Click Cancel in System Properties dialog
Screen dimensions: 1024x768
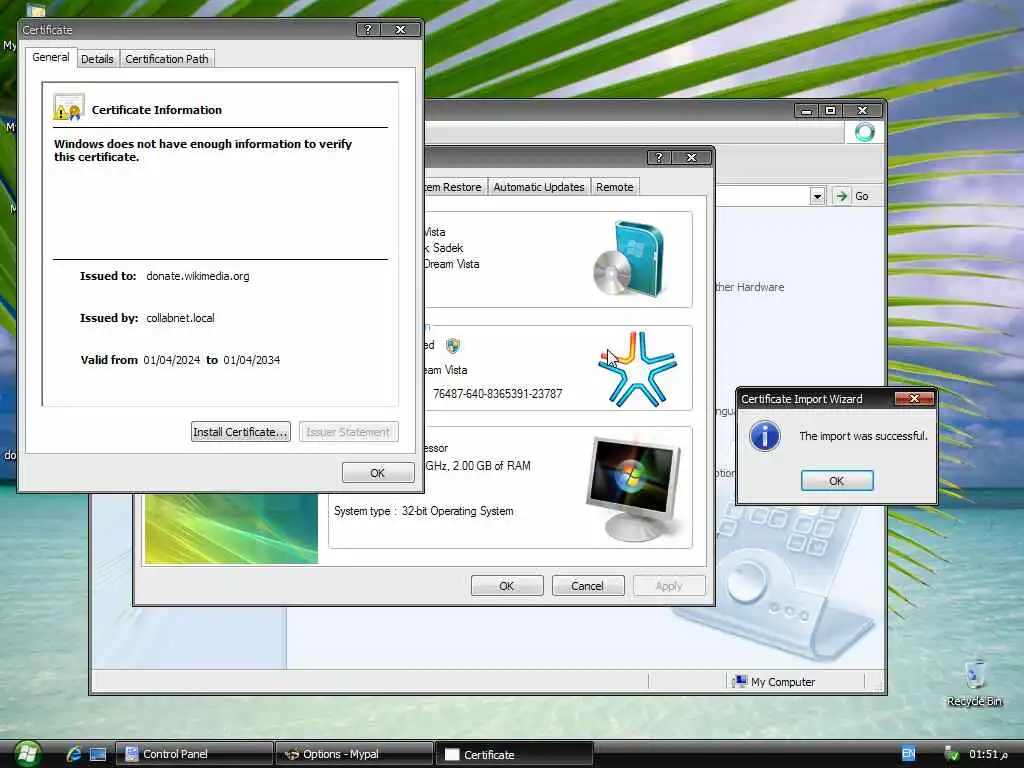click(x=588, y=586)
